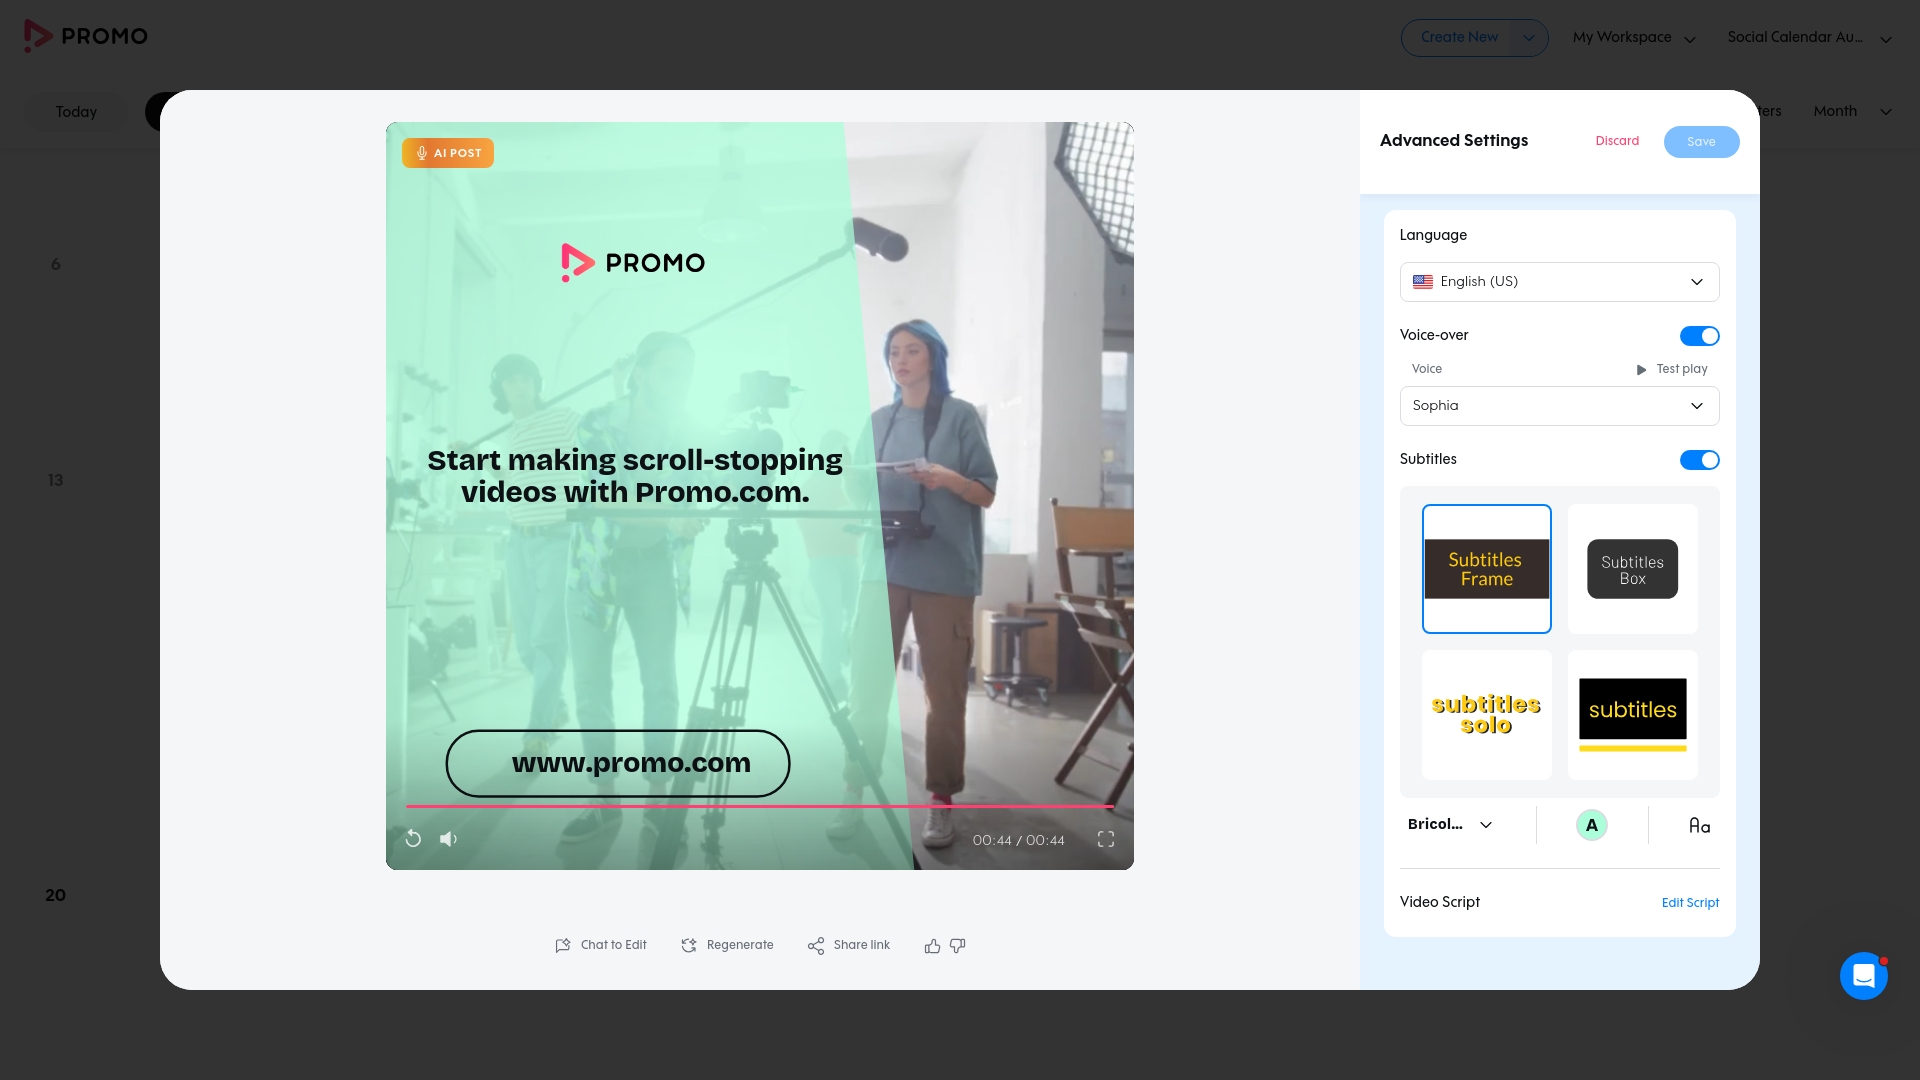The width and height of the screenshot is (1920, 1080).
Task: Mute the video with the speaker icon
Action: point(449,839)
